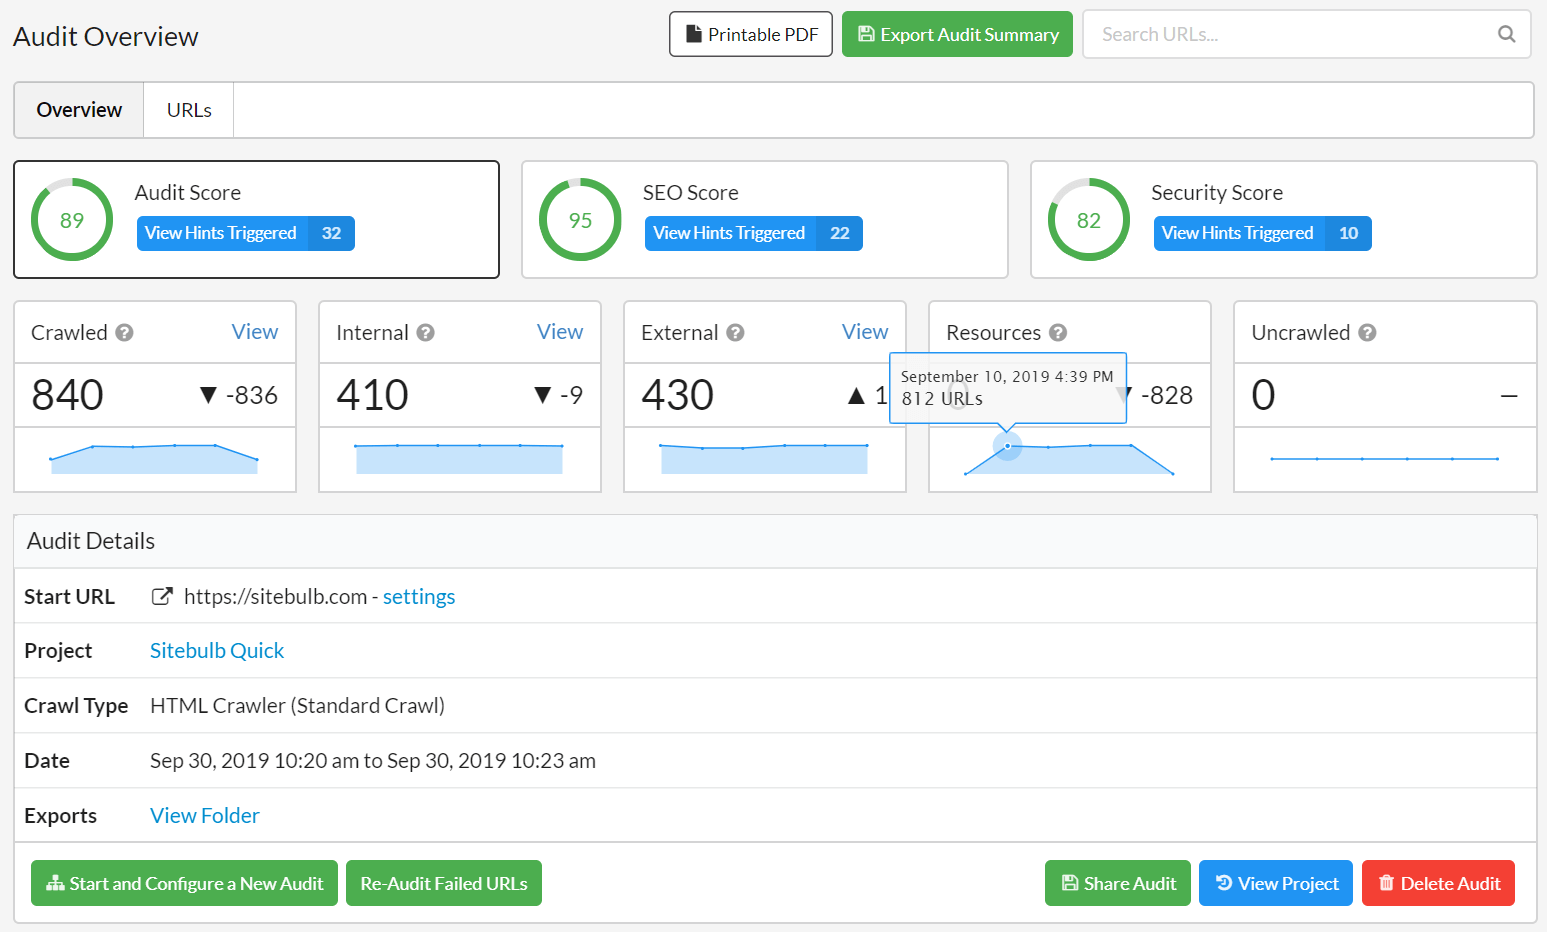
Task: Delete Audit using the red button
Action: pos(1438,883)
